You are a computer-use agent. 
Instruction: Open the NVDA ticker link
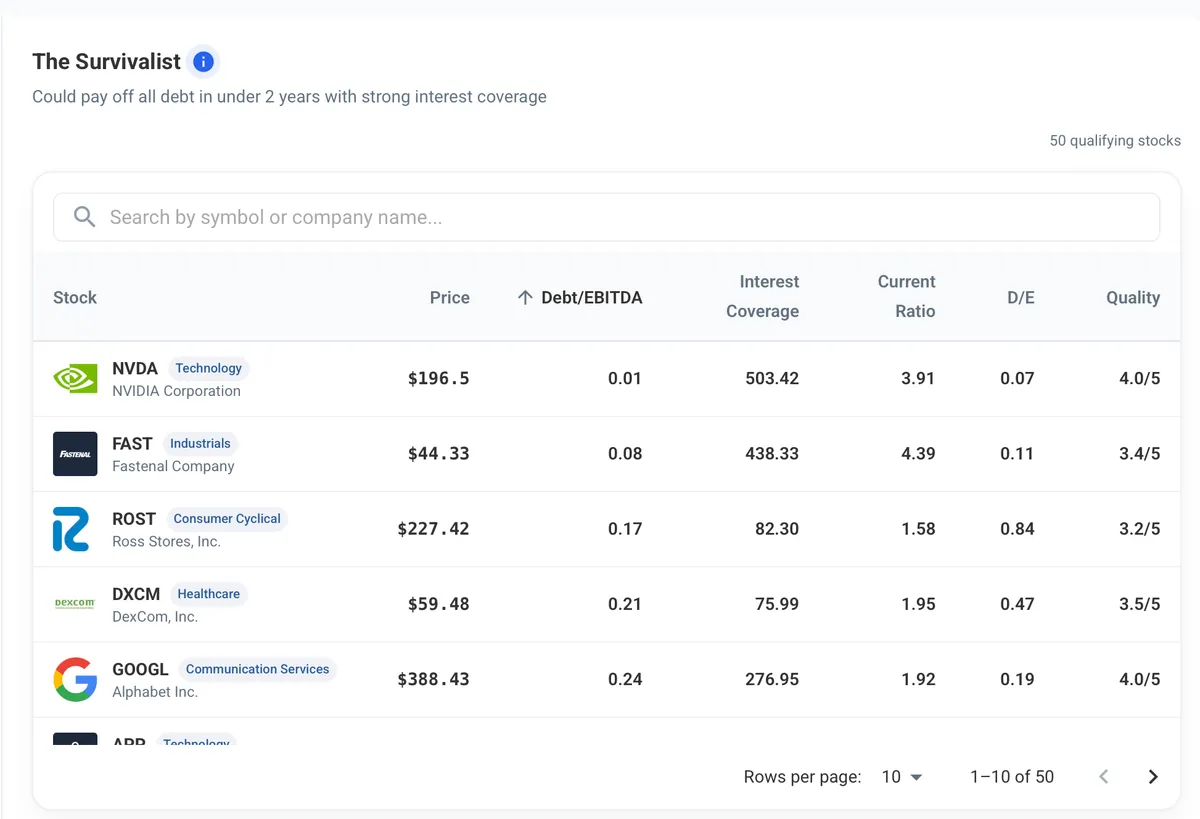point(135,368)
